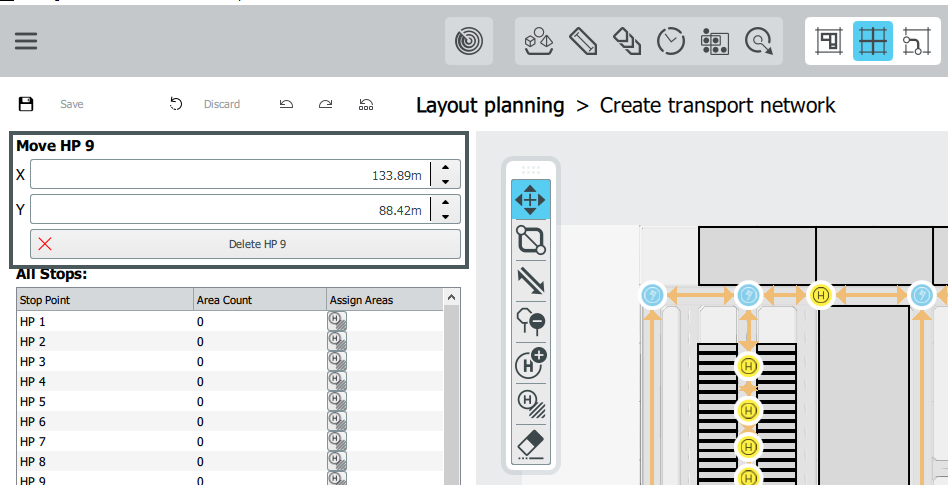948x485 pixels.
Task: Click assign areas icon for HP 8
Action: pos(337,461)
